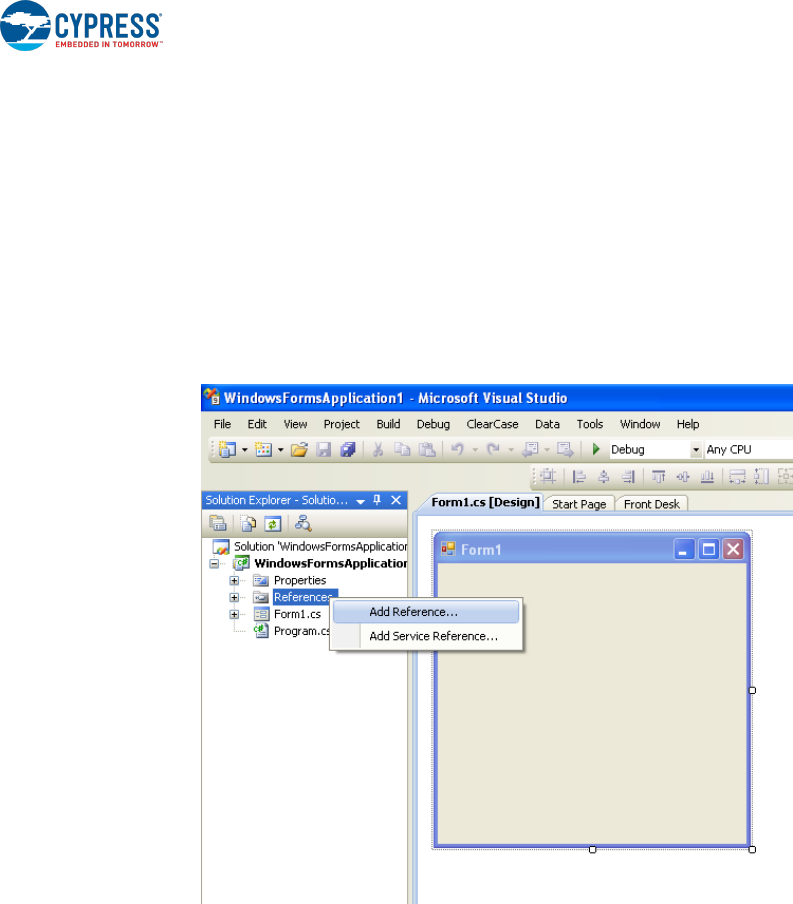Switch to the Start Page tab
The image size is (793, 904).
pos(579,504)
